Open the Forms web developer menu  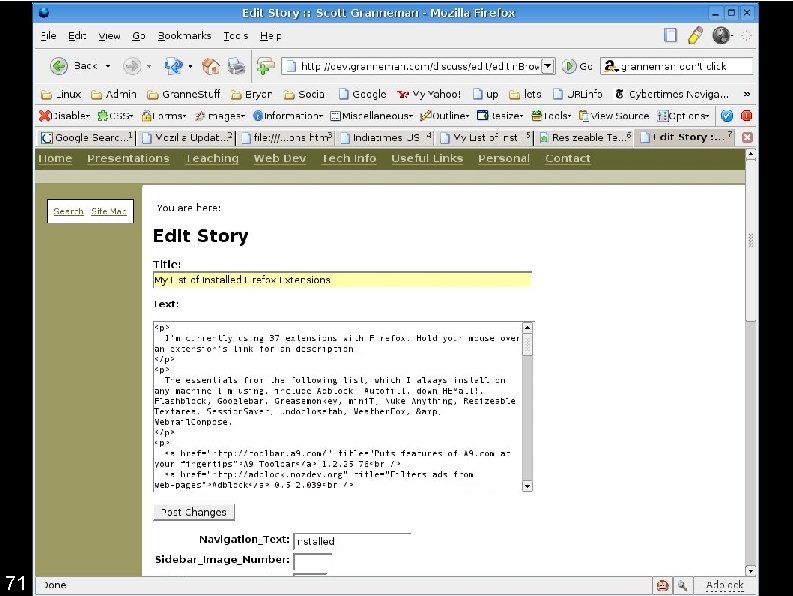[x=164, y=116]
